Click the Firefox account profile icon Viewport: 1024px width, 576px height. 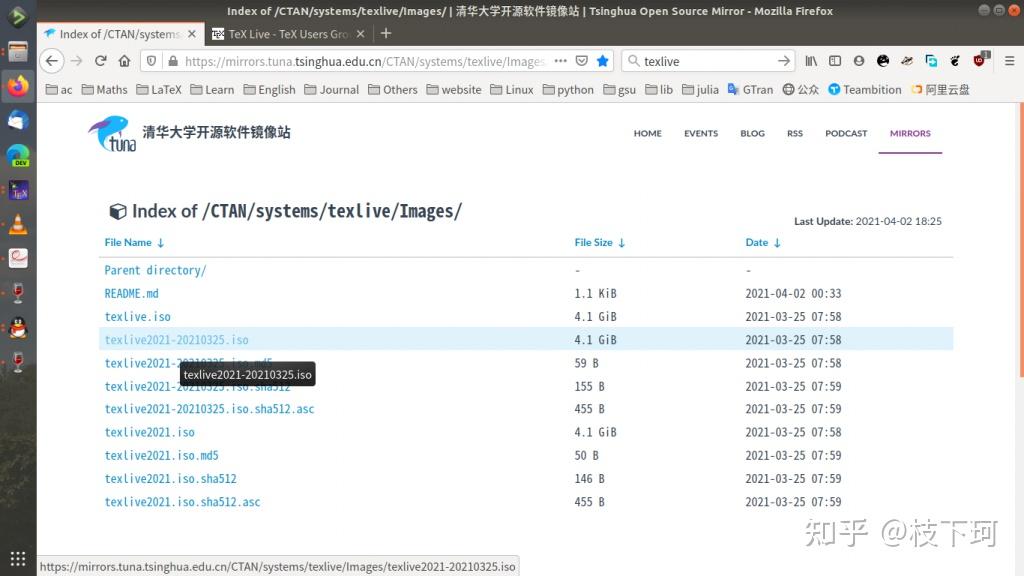point(860,61)
